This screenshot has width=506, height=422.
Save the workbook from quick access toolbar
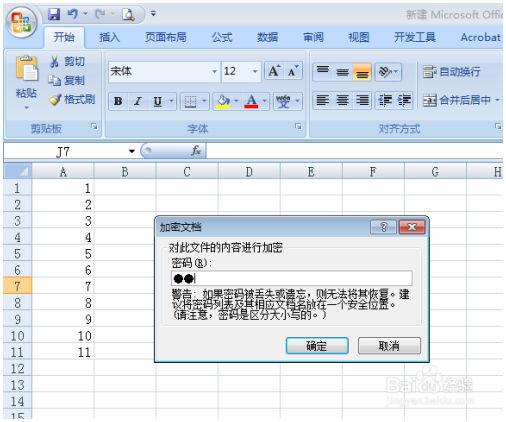[x=54, y=14]
